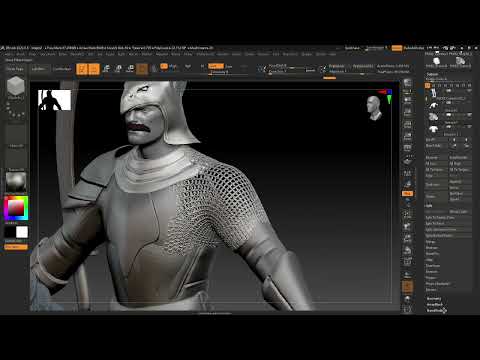Toggle the Live Boolean button
The width and height of the screenshot is (480, 360).
click(x=62, y=69)
